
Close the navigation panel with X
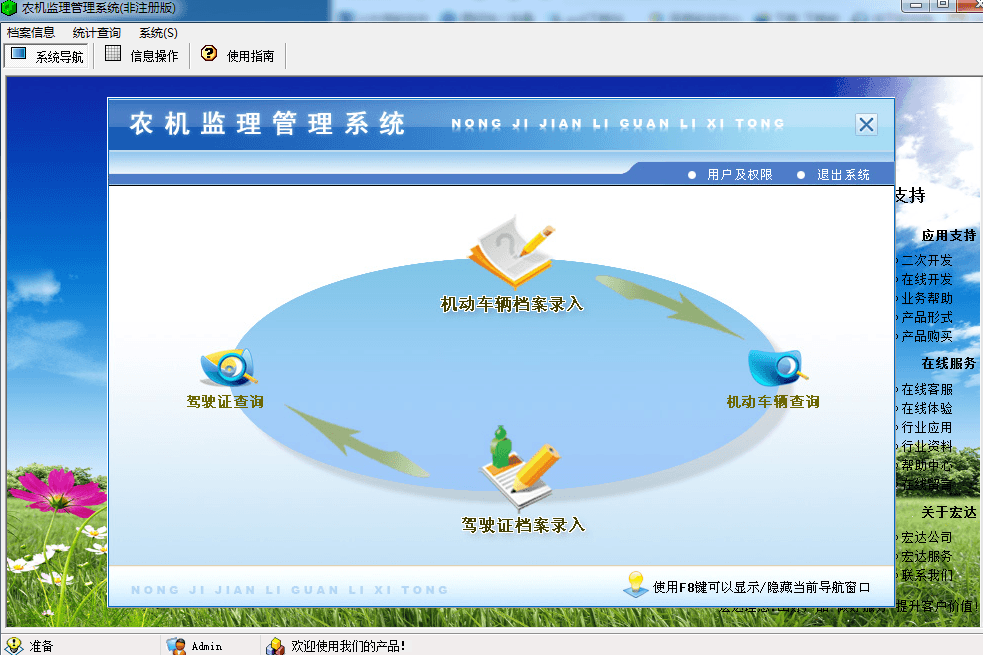(x=866, y=125)
